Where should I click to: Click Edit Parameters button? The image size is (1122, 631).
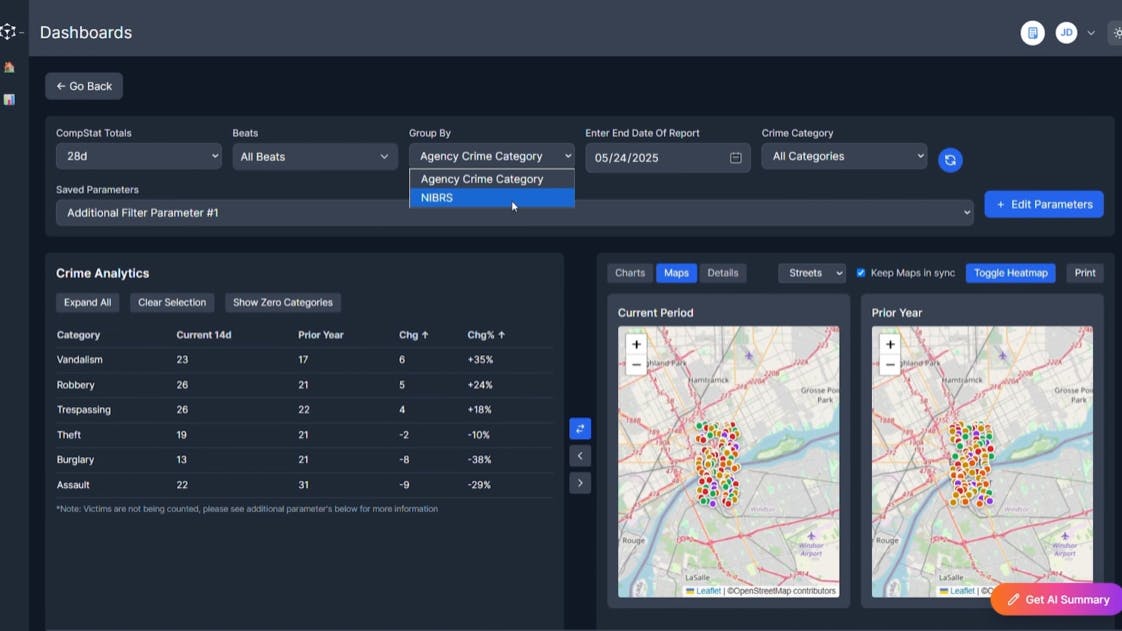[x=1043, y=204]
